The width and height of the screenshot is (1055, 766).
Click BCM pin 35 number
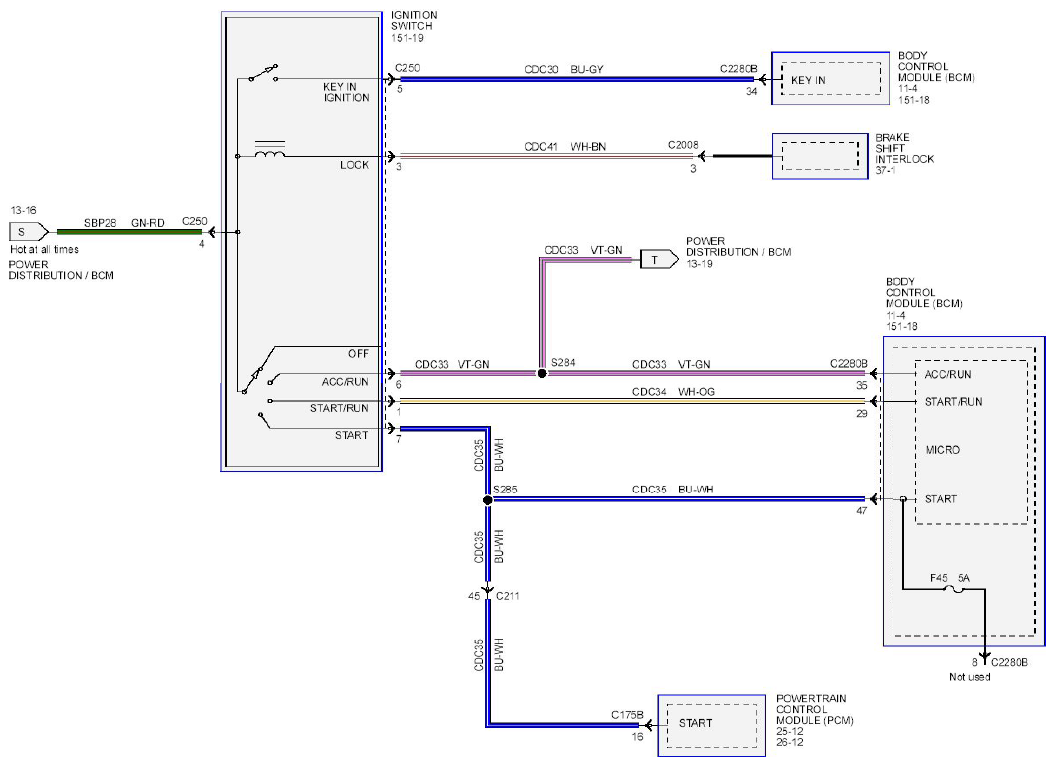(x=862, y=386)
